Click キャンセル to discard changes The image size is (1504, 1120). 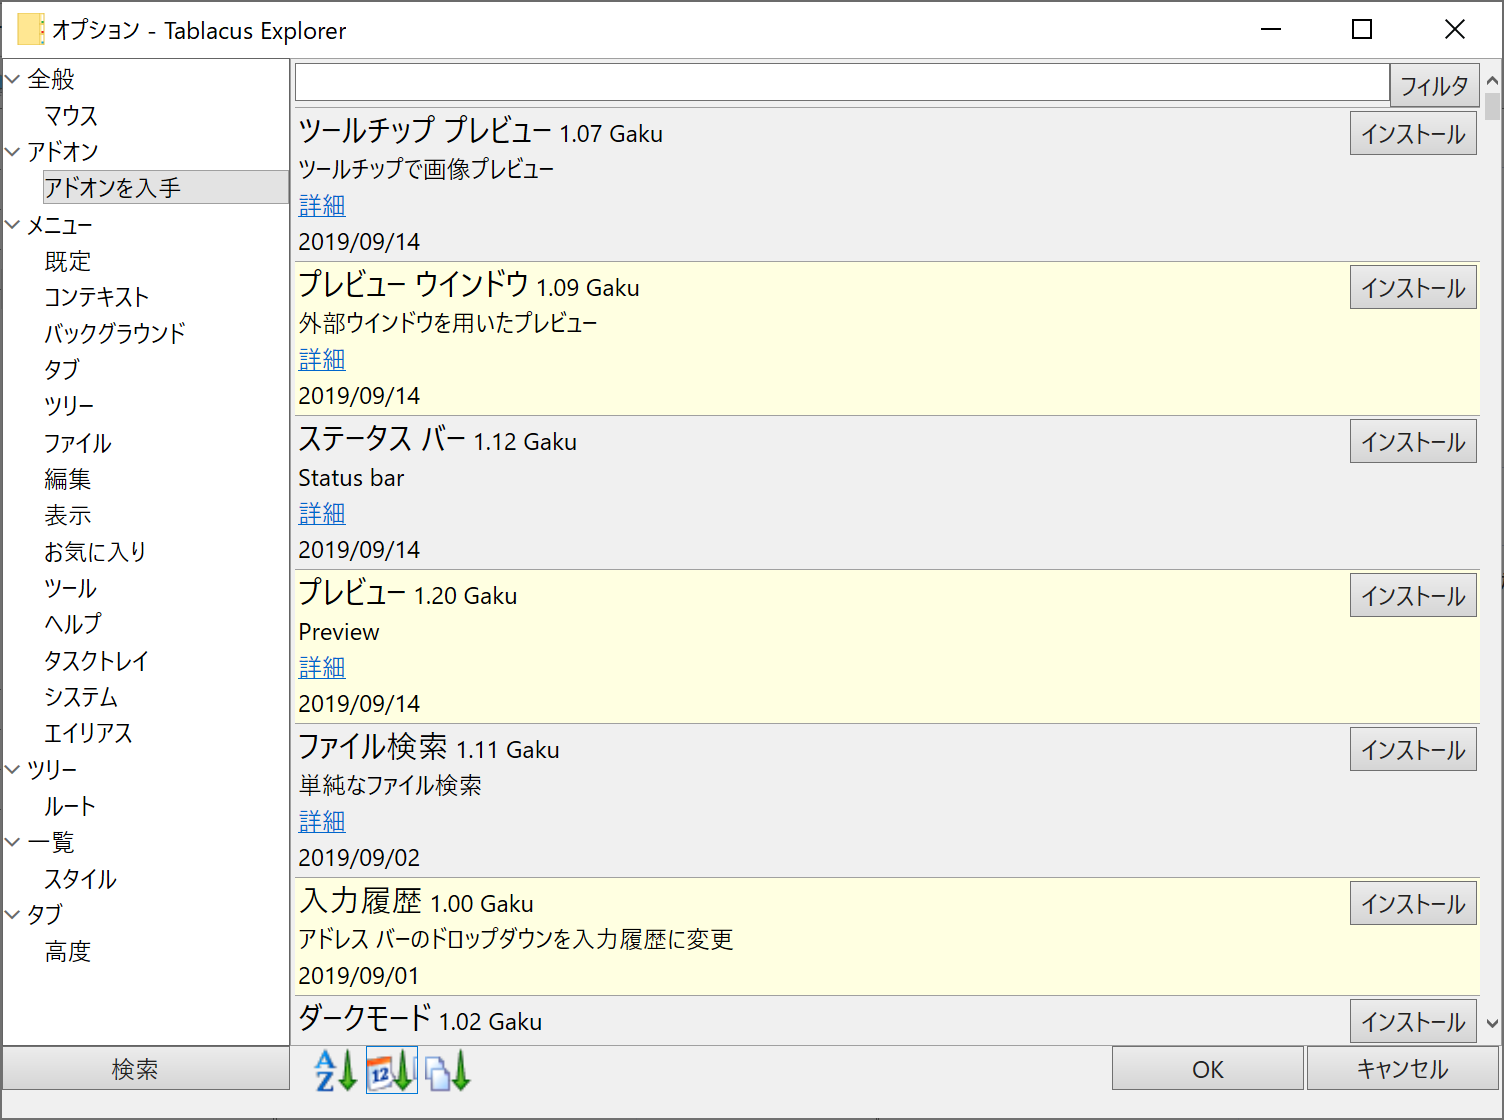(x=1402, y=1069)
